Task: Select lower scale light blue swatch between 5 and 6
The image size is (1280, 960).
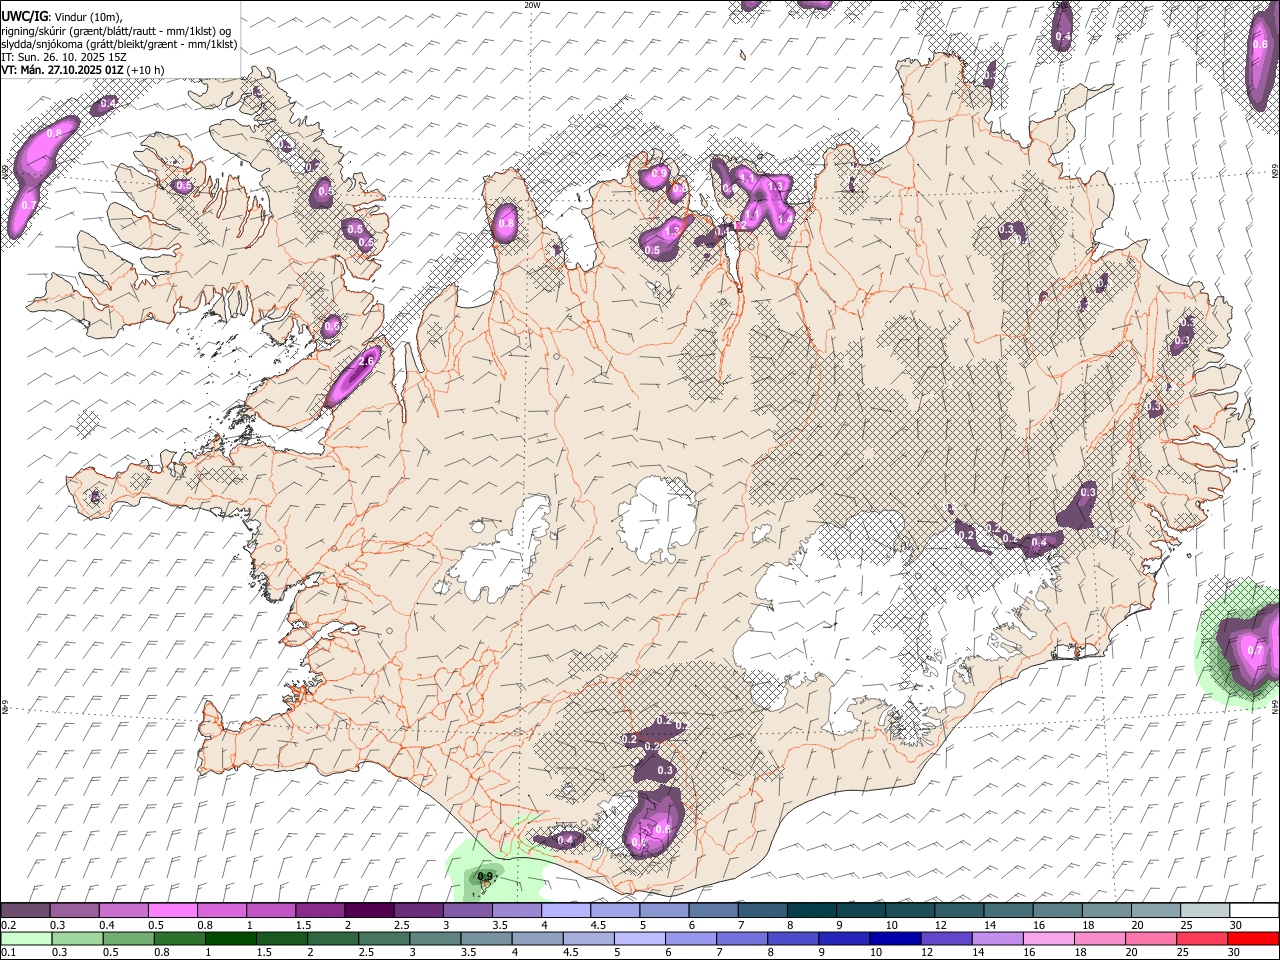Action: coord(640,939)
